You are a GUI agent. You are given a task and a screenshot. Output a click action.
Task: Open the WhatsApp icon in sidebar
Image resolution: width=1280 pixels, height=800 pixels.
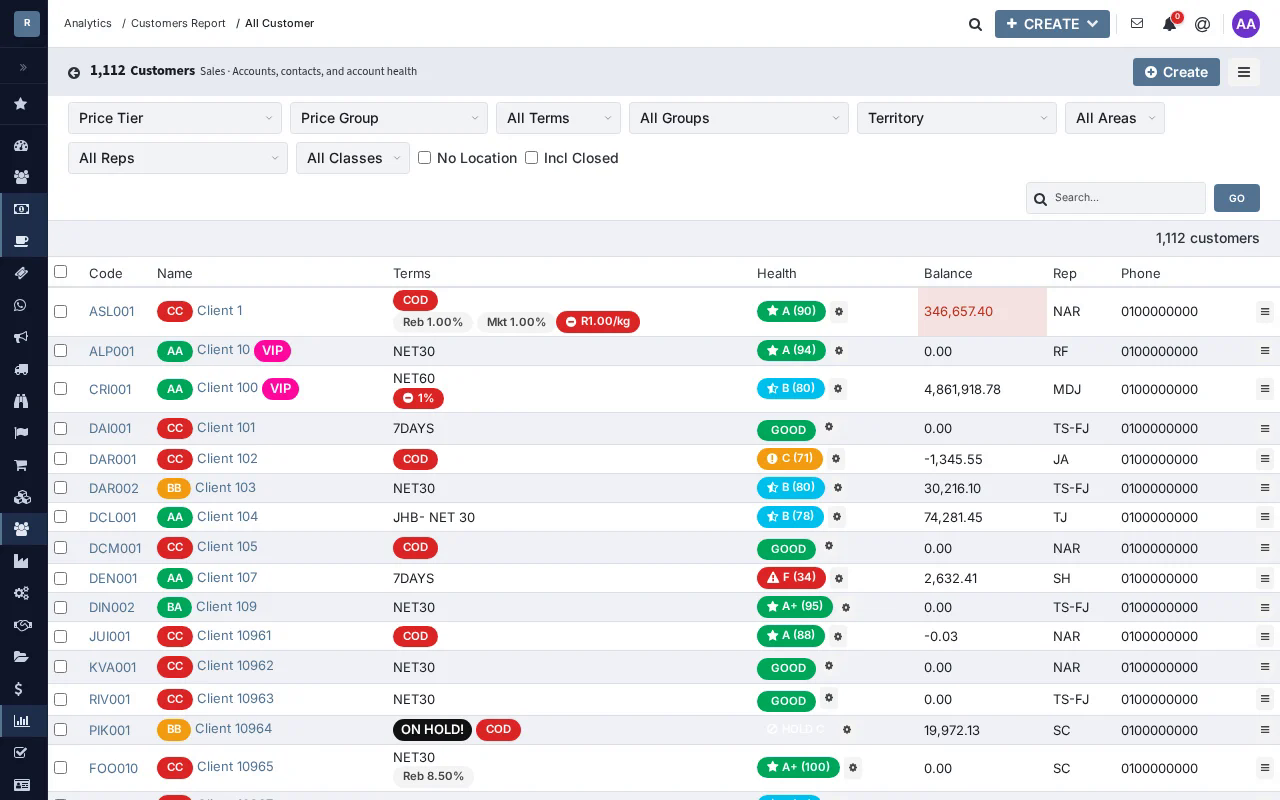[21, 305]
